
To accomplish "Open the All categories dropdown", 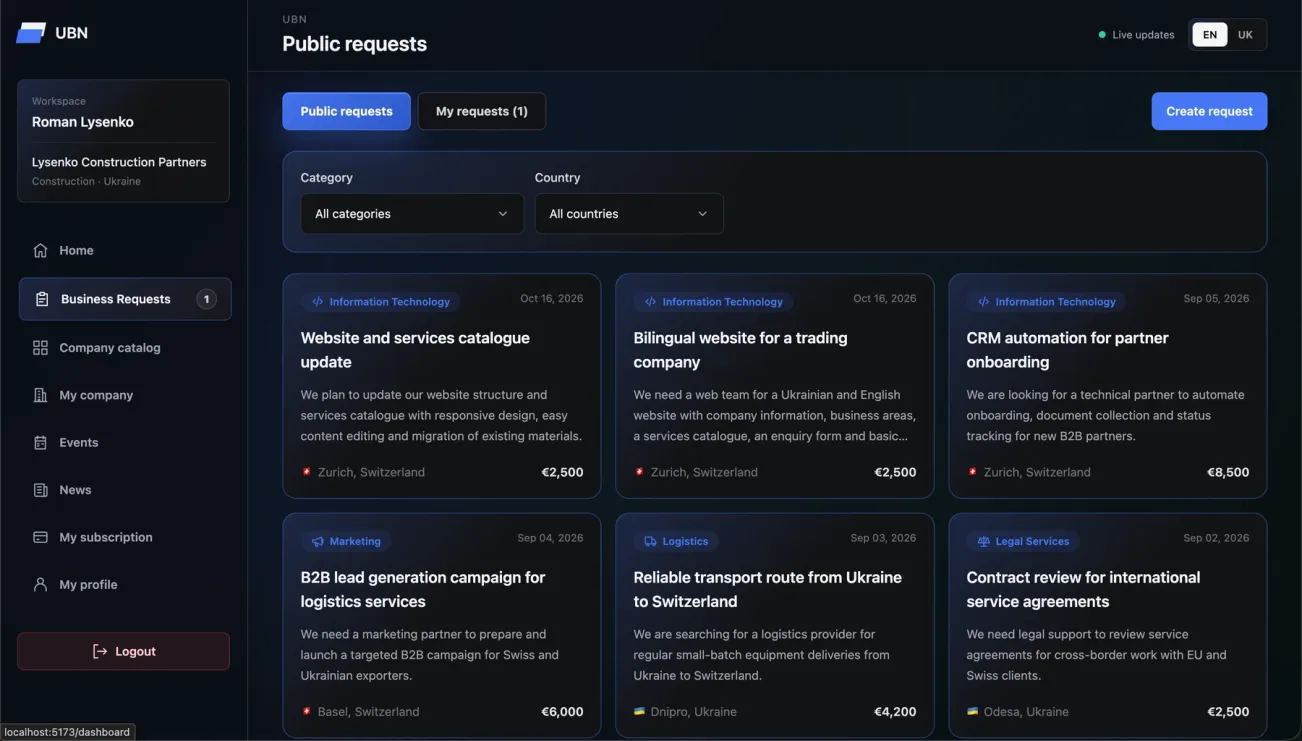I will (x=412, y=214).
